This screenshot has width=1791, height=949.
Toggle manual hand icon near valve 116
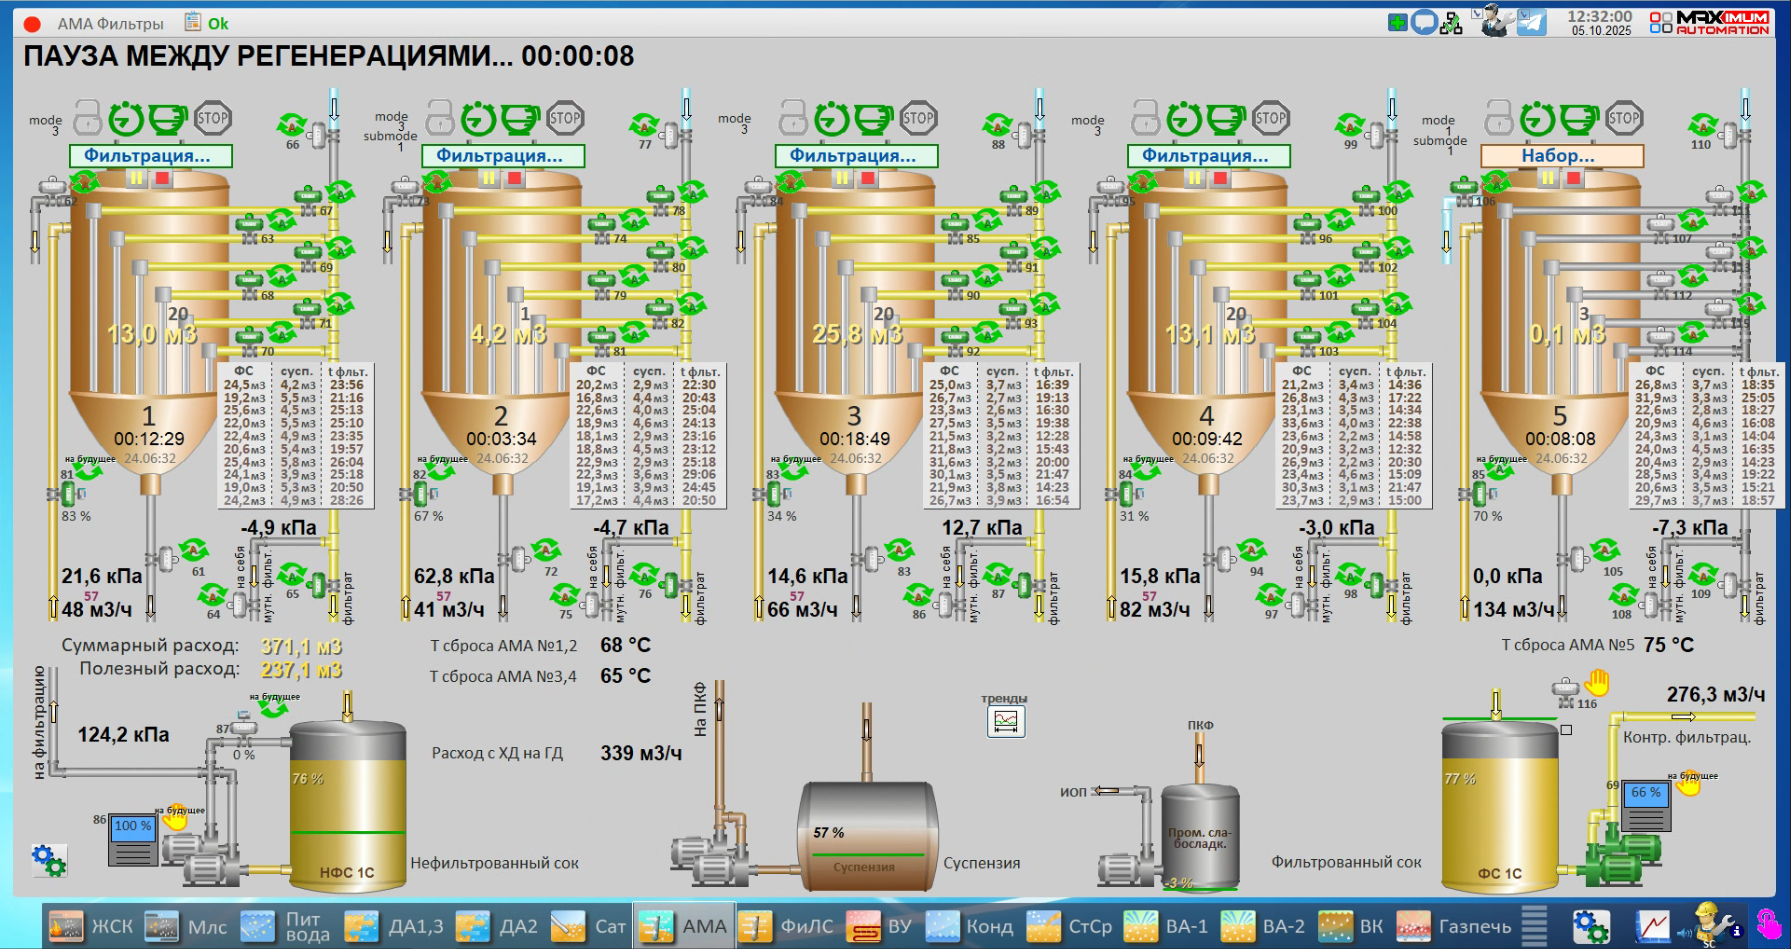click(x=1597, y=683)
